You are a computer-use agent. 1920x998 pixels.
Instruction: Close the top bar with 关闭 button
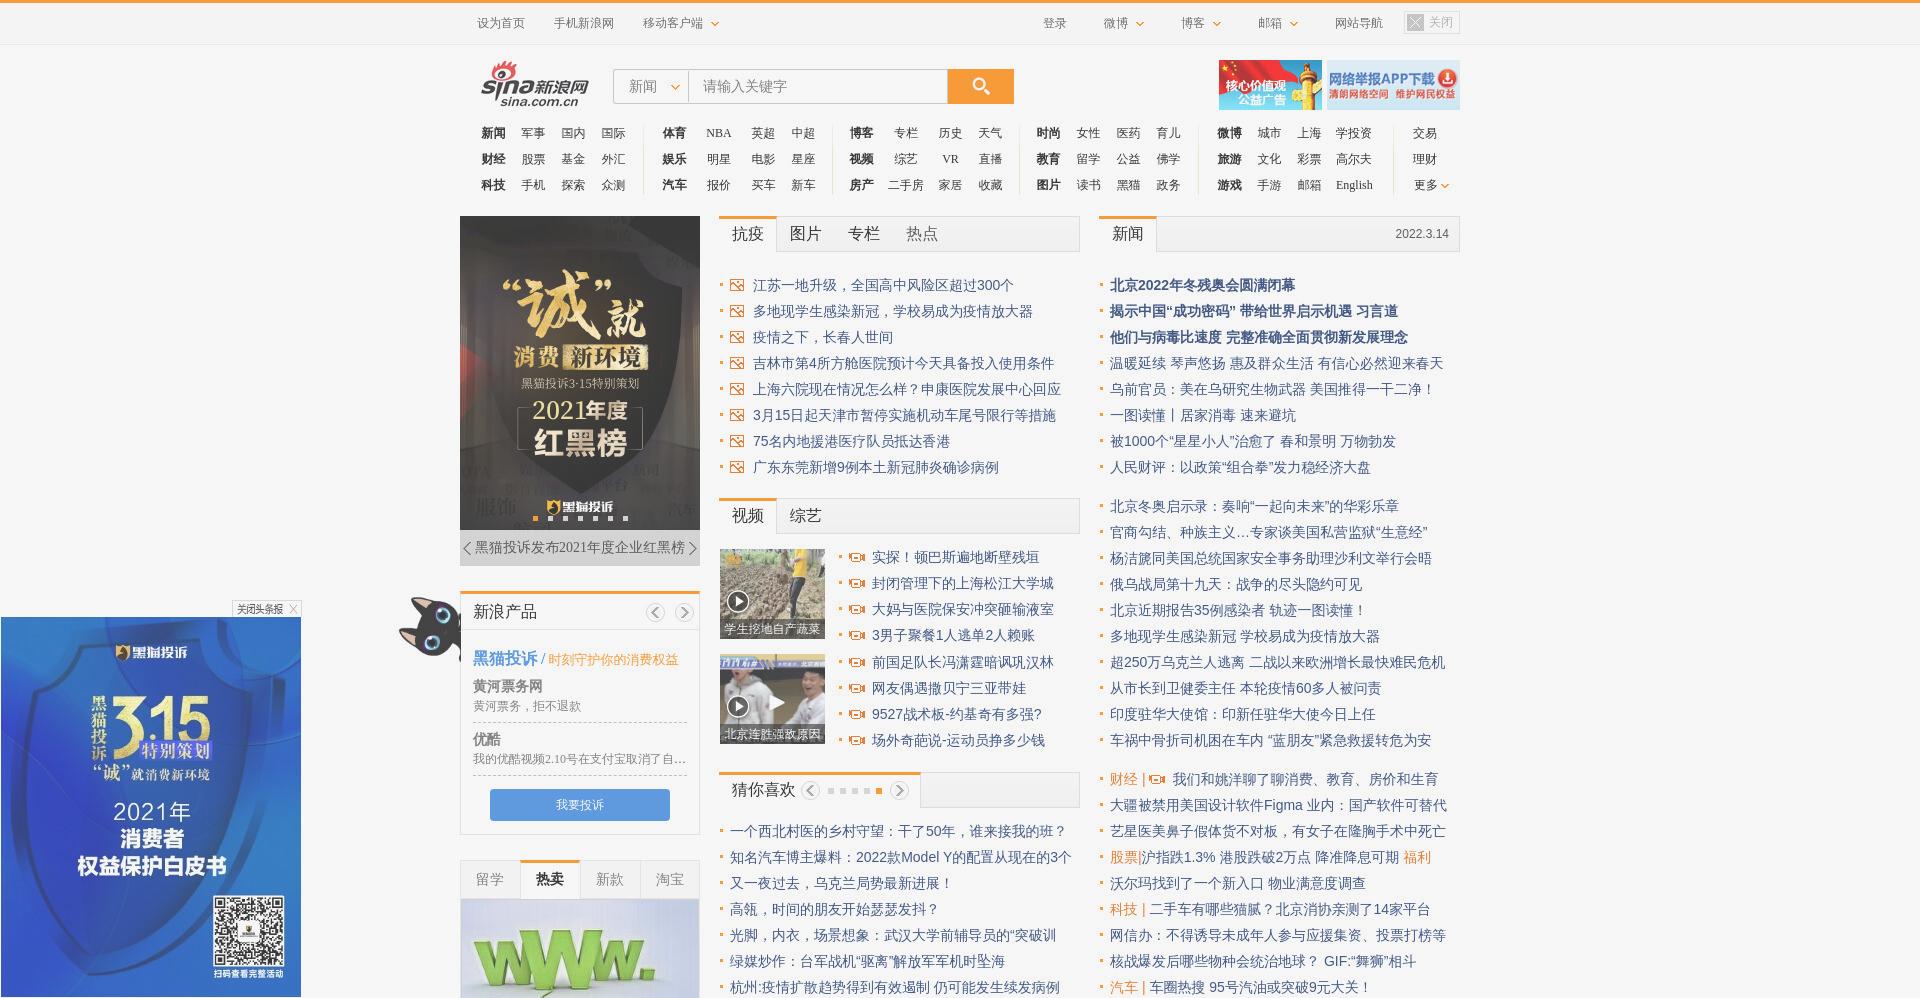(1431, 22)
